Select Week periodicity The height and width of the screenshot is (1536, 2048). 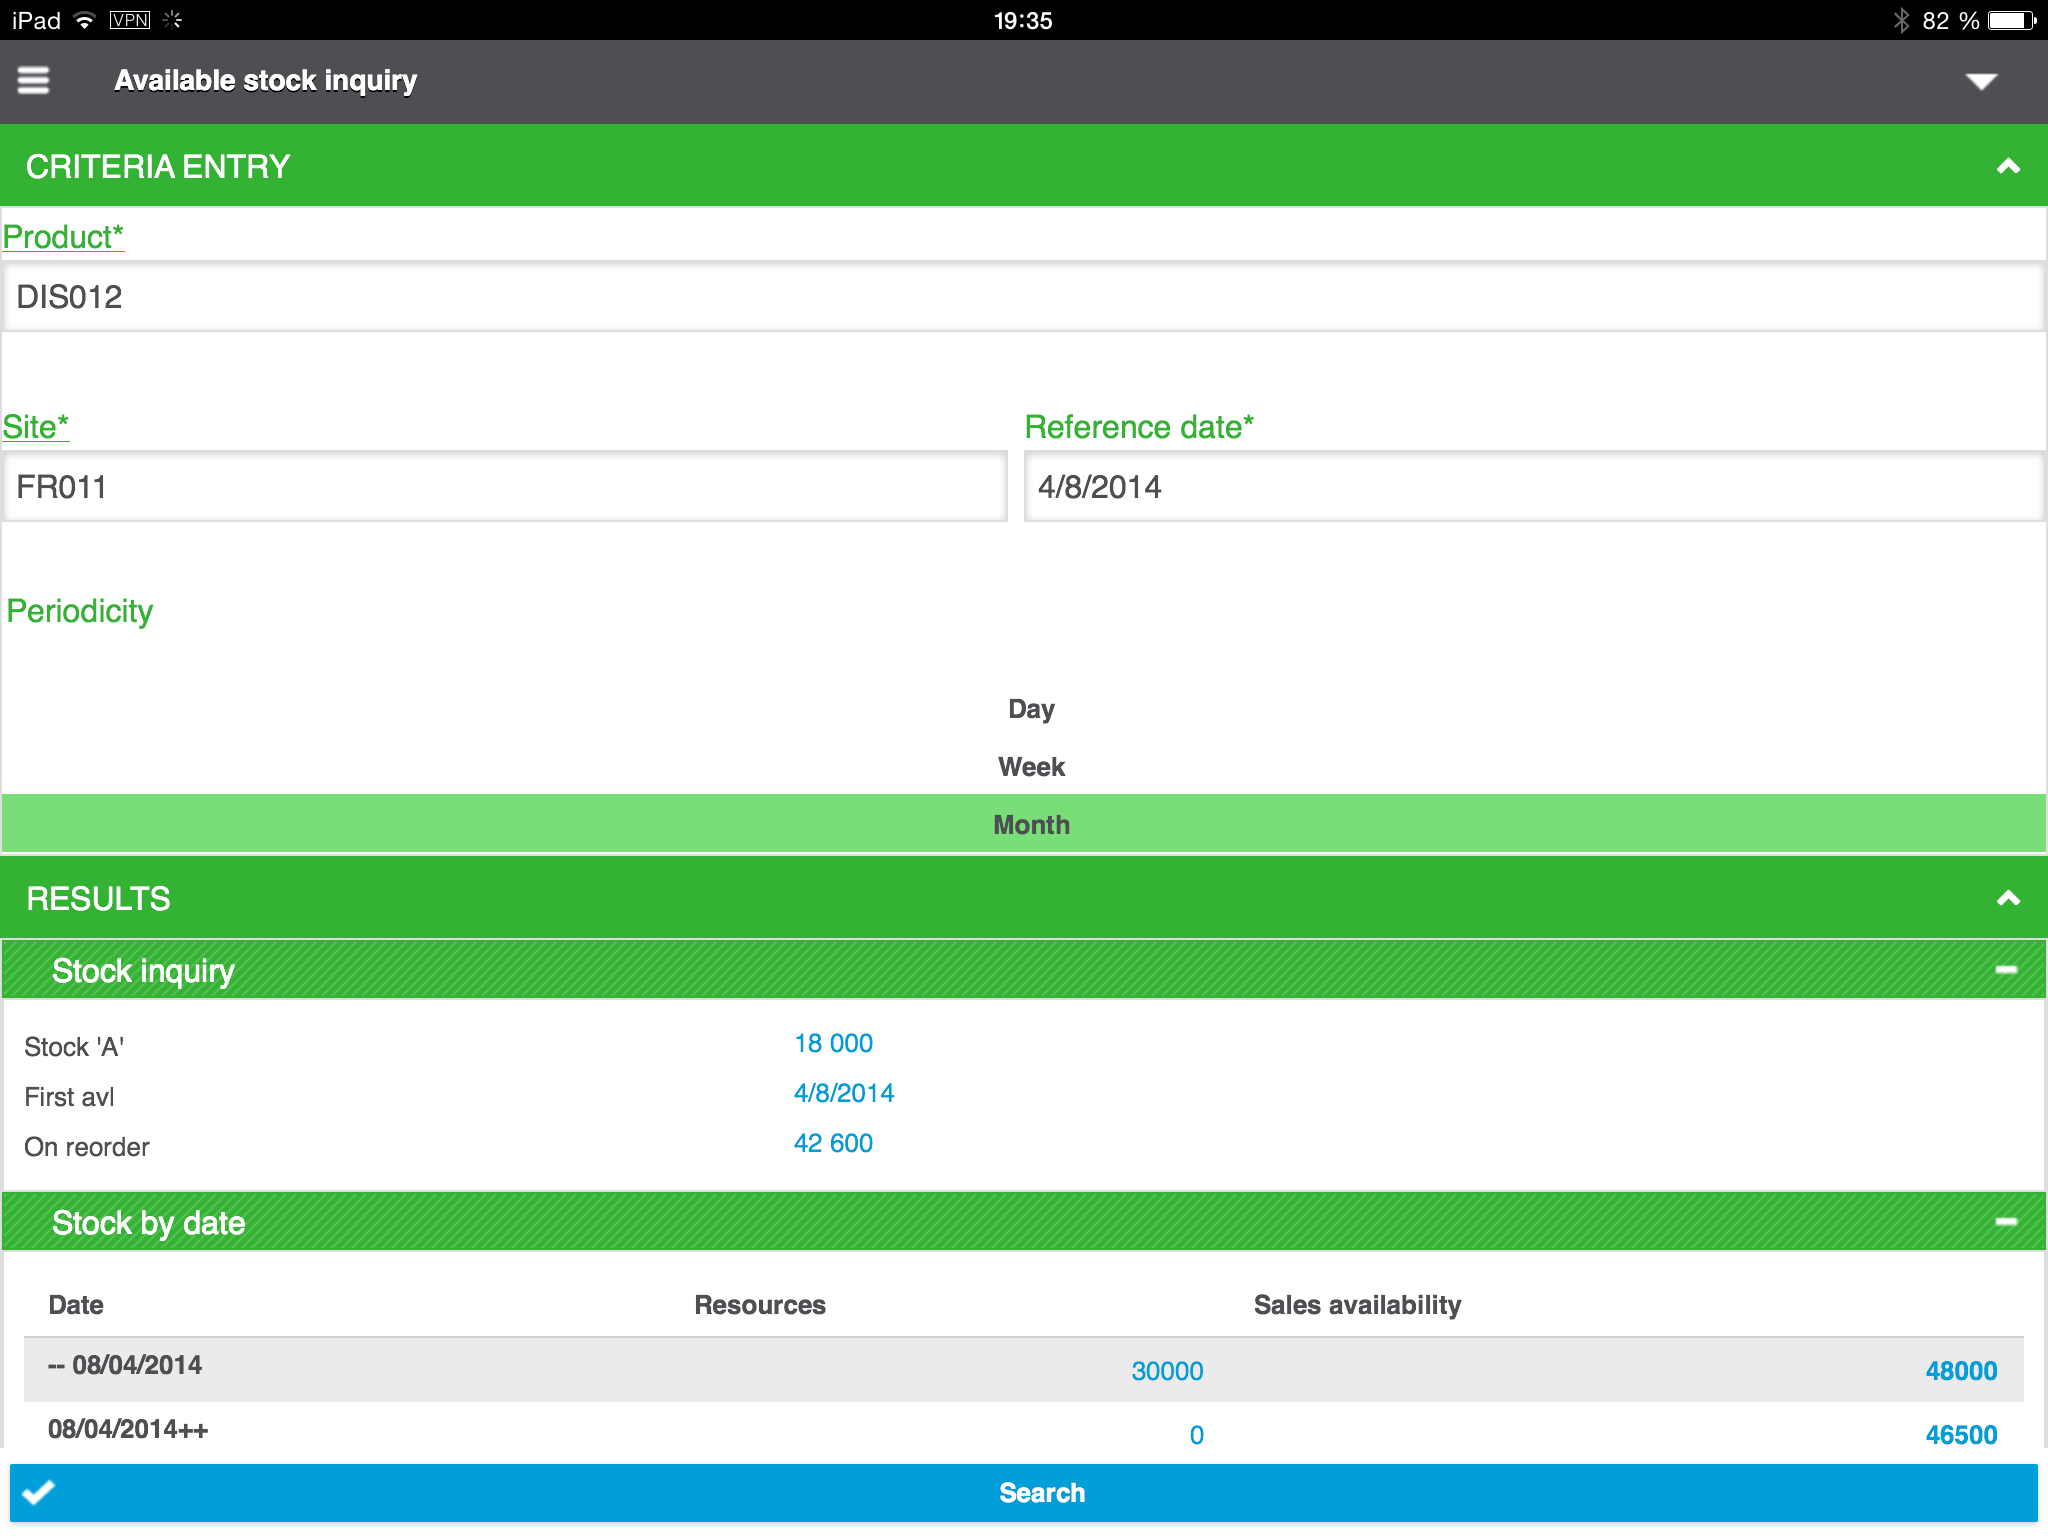[1031, 766]
